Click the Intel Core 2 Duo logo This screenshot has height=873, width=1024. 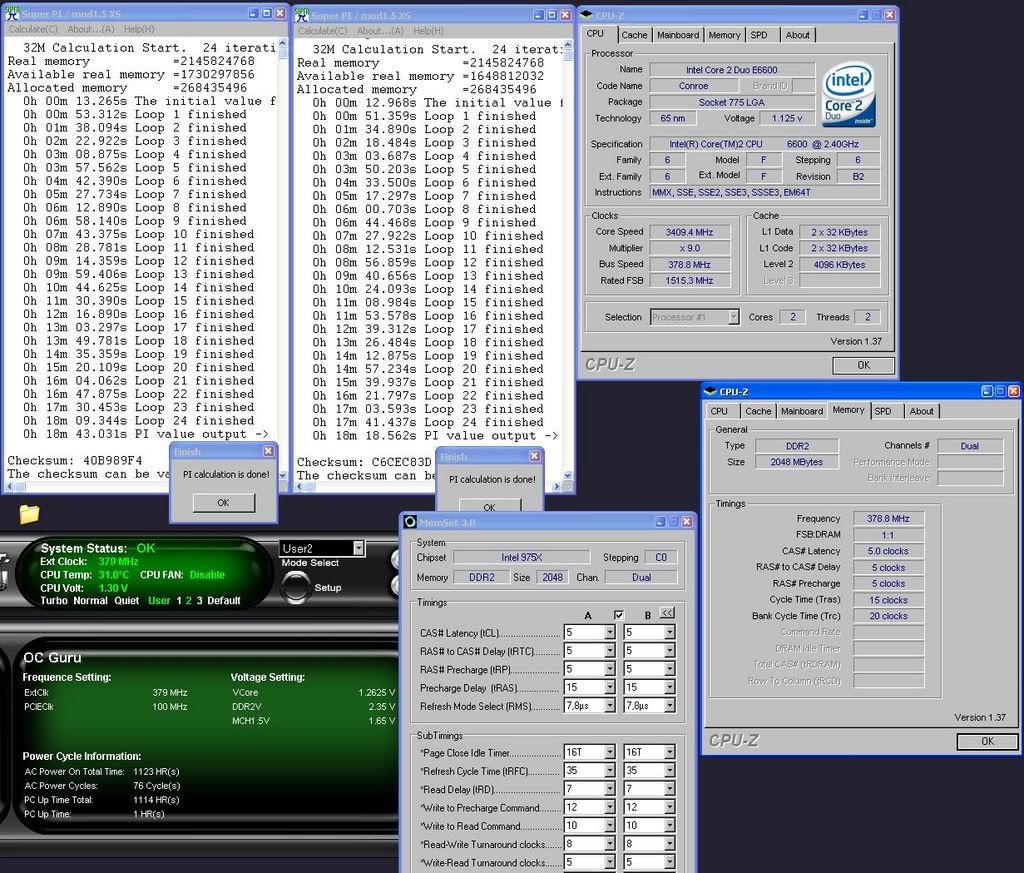[848, 94]
